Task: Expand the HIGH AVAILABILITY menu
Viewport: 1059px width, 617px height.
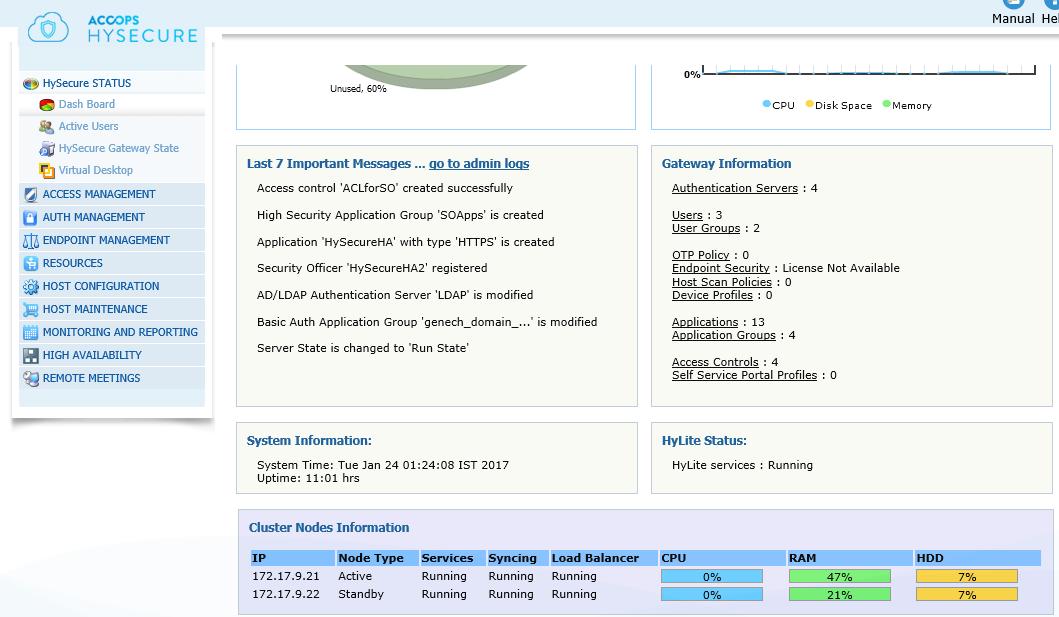Action: pos(93,355)
